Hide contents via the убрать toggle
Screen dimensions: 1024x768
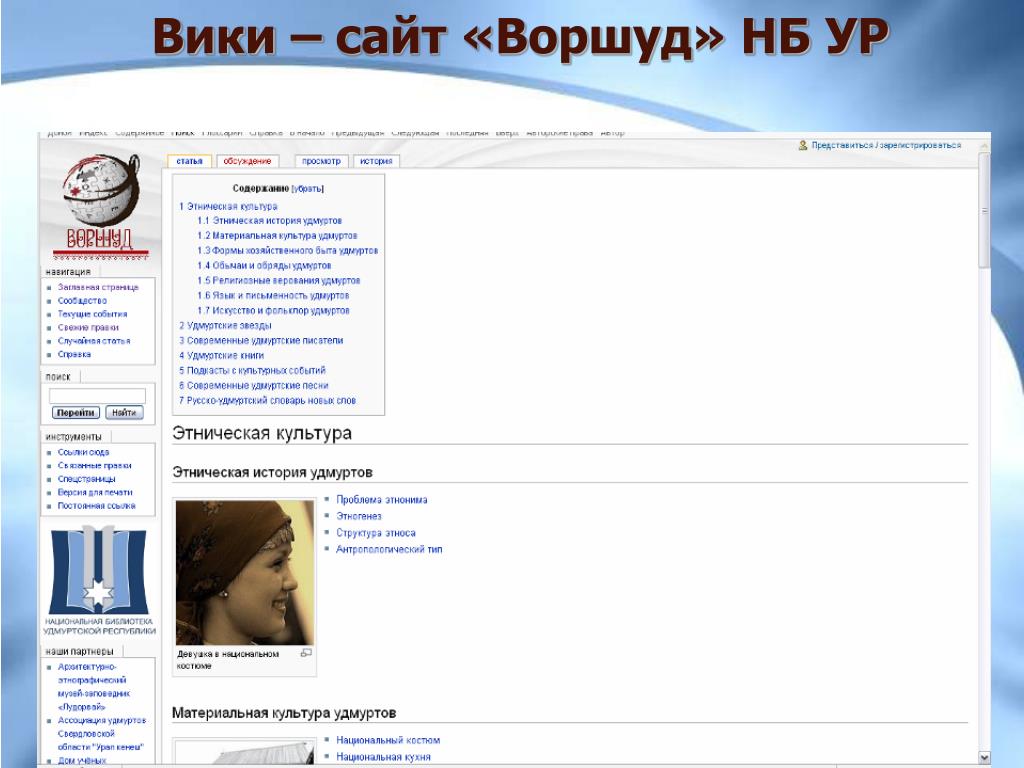click(308, 189)
